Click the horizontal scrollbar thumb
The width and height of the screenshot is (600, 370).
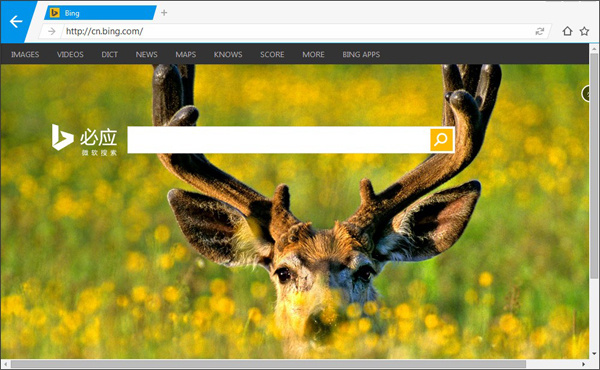(x=268, y=364)
